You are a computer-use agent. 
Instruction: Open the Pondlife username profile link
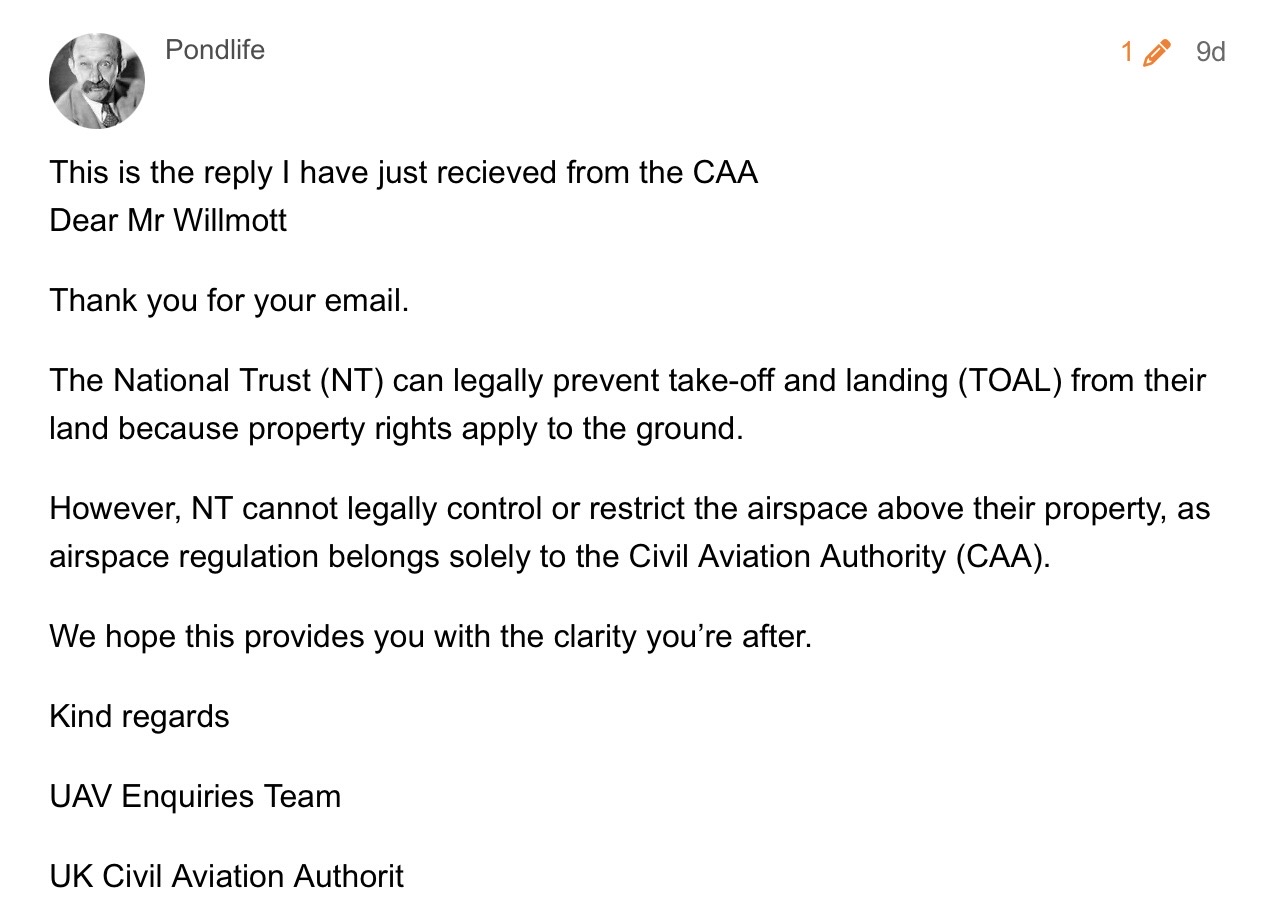215,50
